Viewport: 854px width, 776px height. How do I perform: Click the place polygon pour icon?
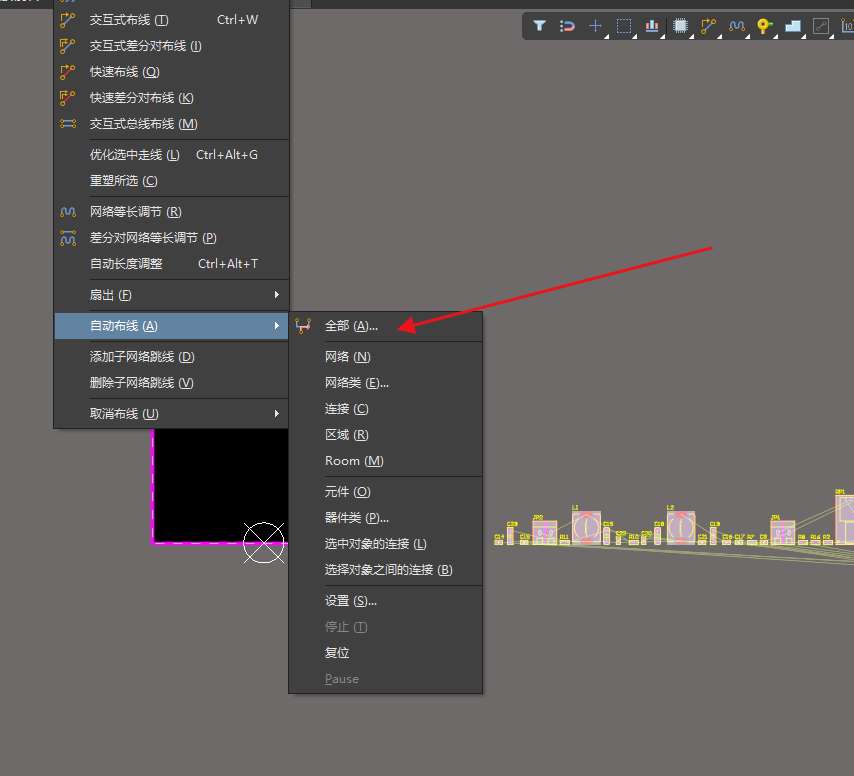pyautogui.click(x=792, y=26)
